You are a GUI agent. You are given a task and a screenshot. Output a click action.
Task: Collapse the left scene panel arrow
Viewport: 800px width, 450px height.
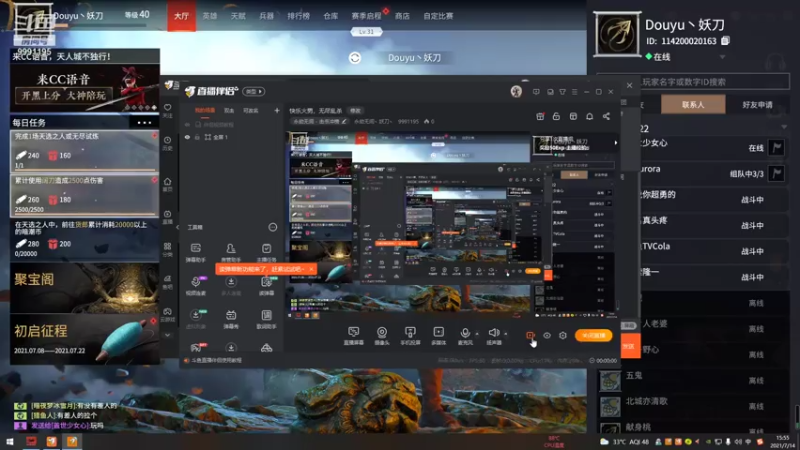[178, 227]
